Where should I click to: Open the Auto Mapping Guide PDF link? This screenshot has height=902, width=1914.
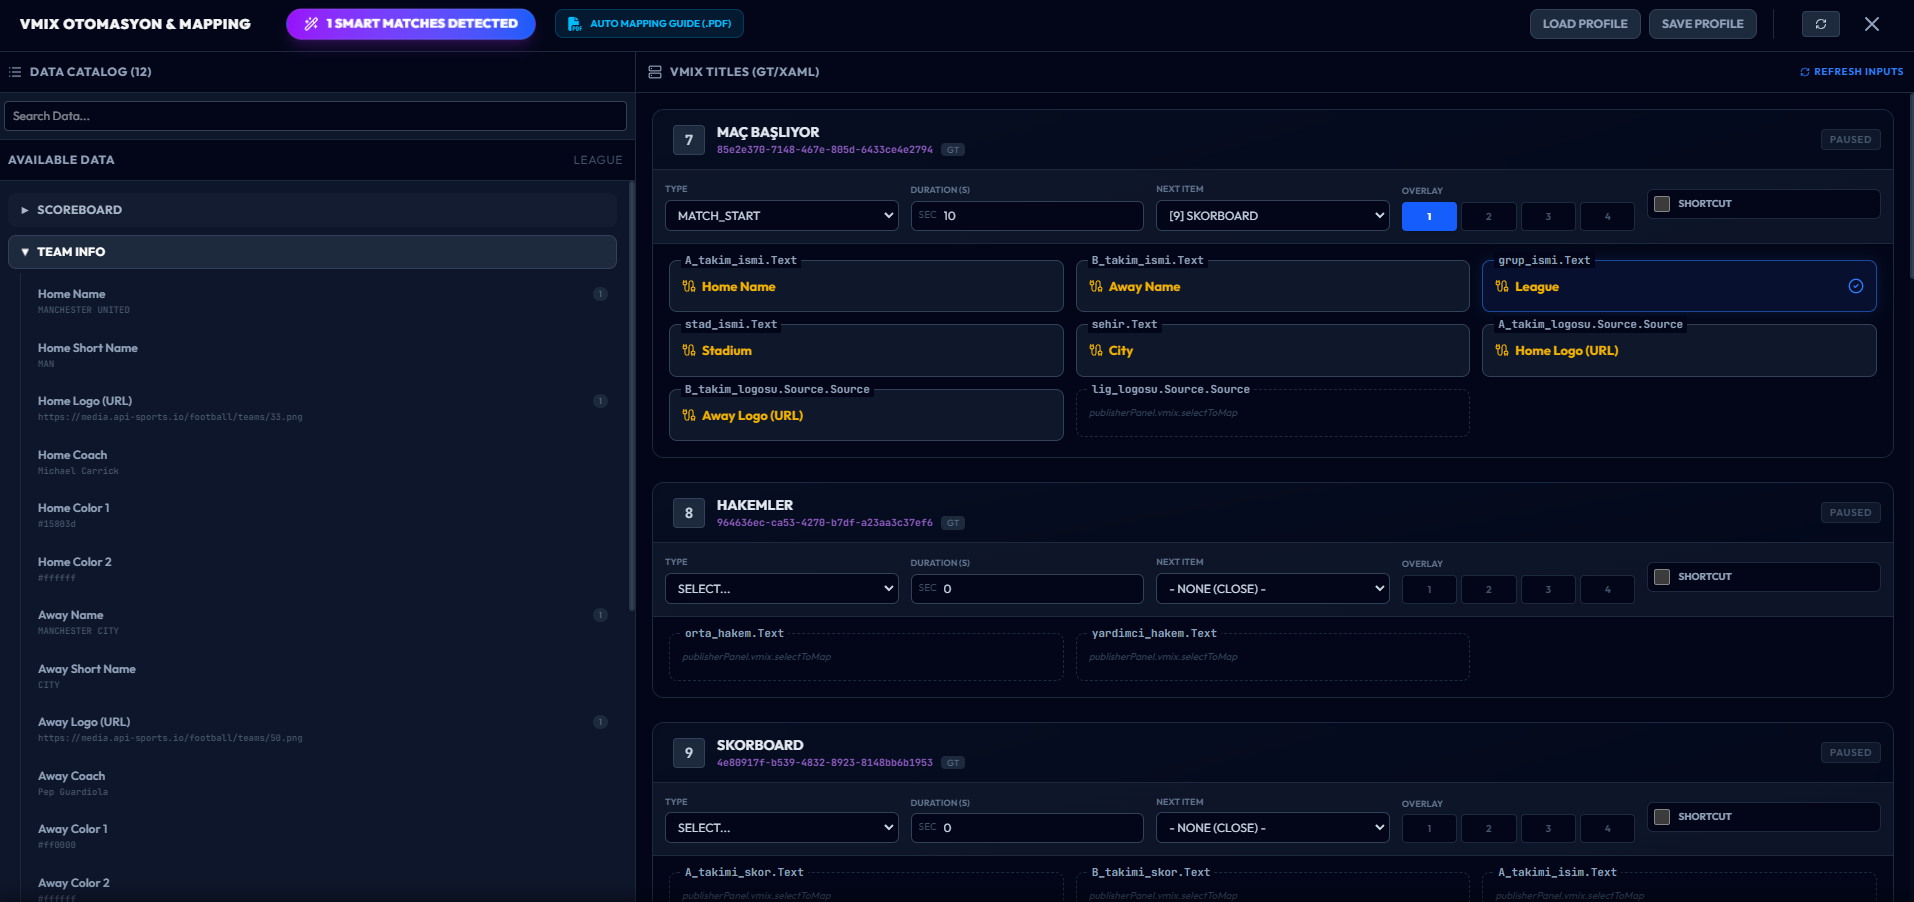[649, 24]
